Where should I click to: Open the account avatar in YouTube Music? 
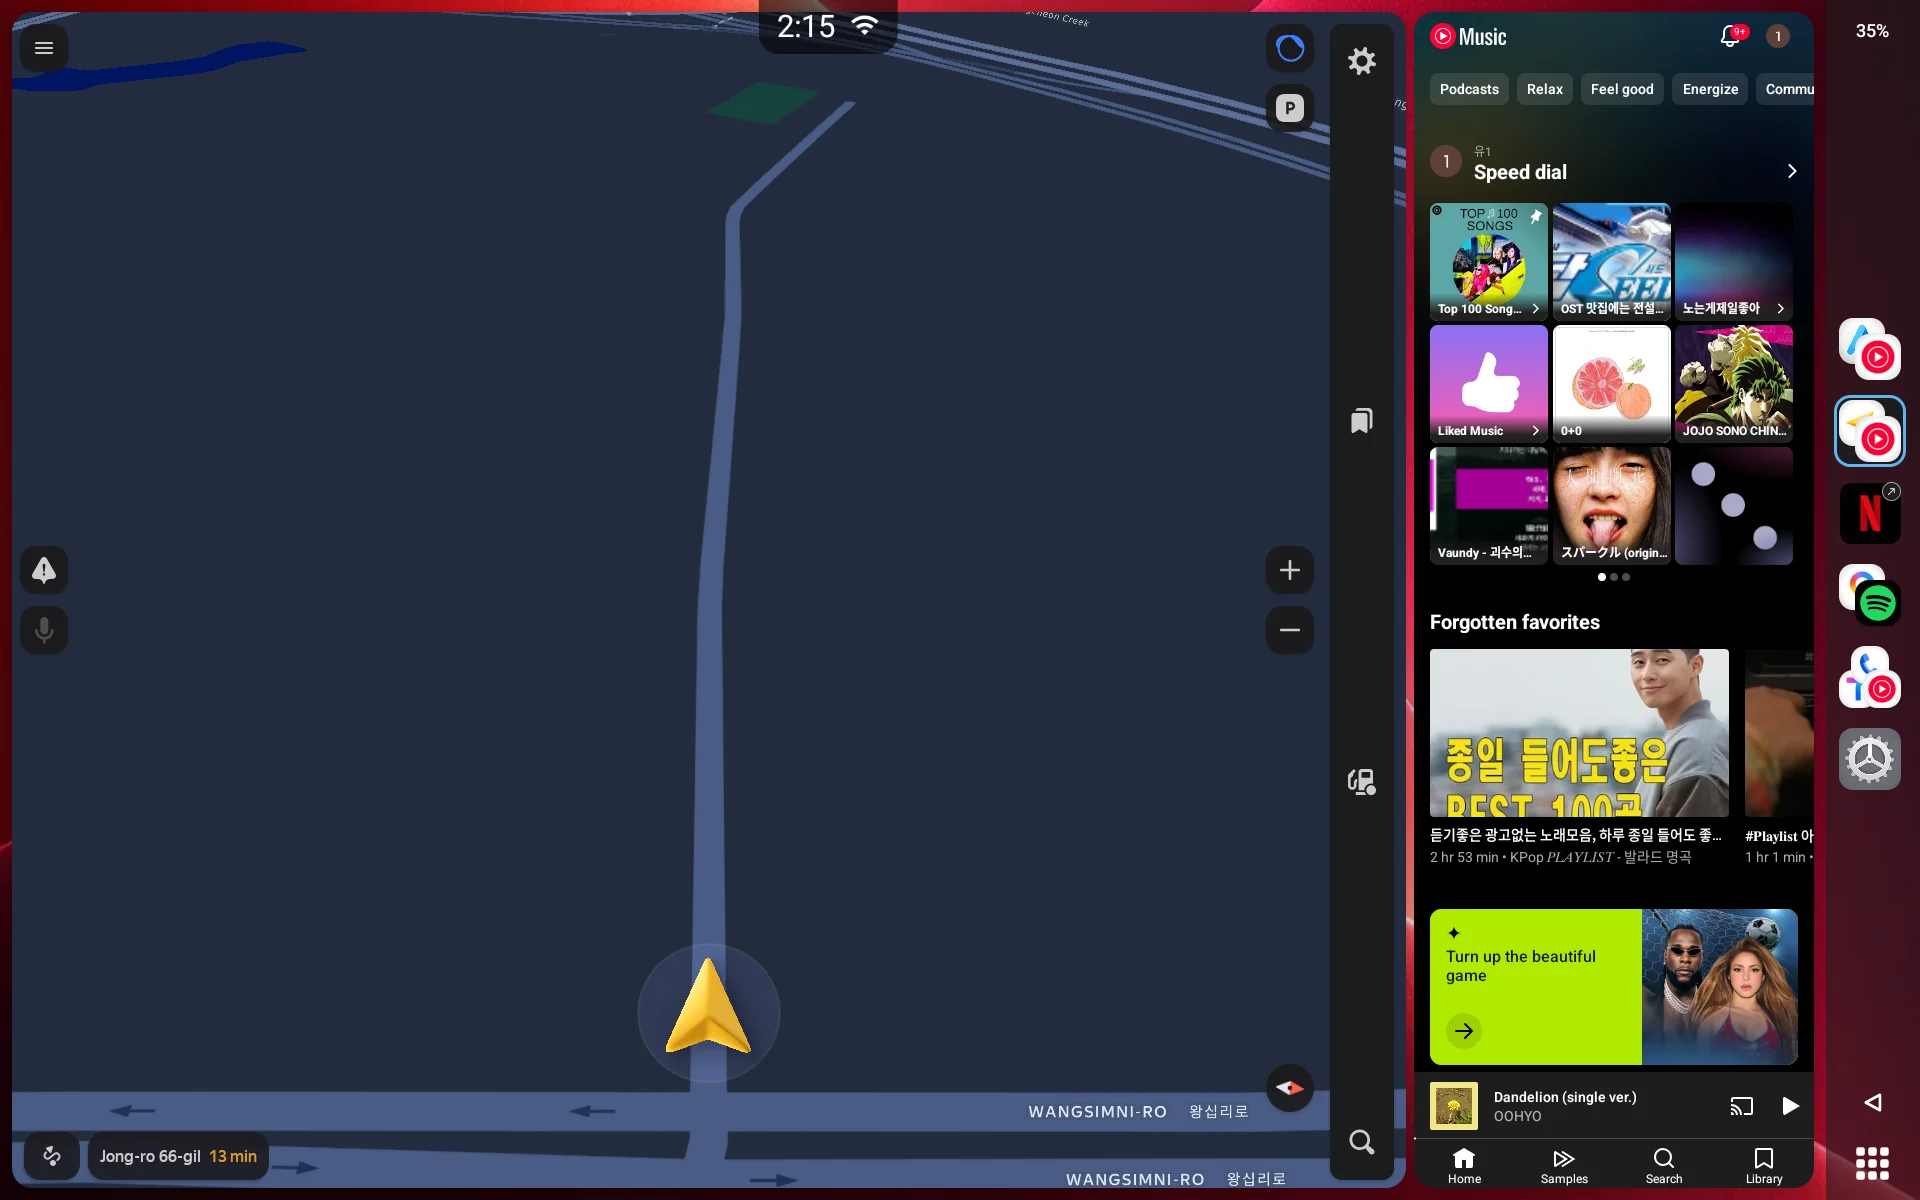[x=1777, y=37]
